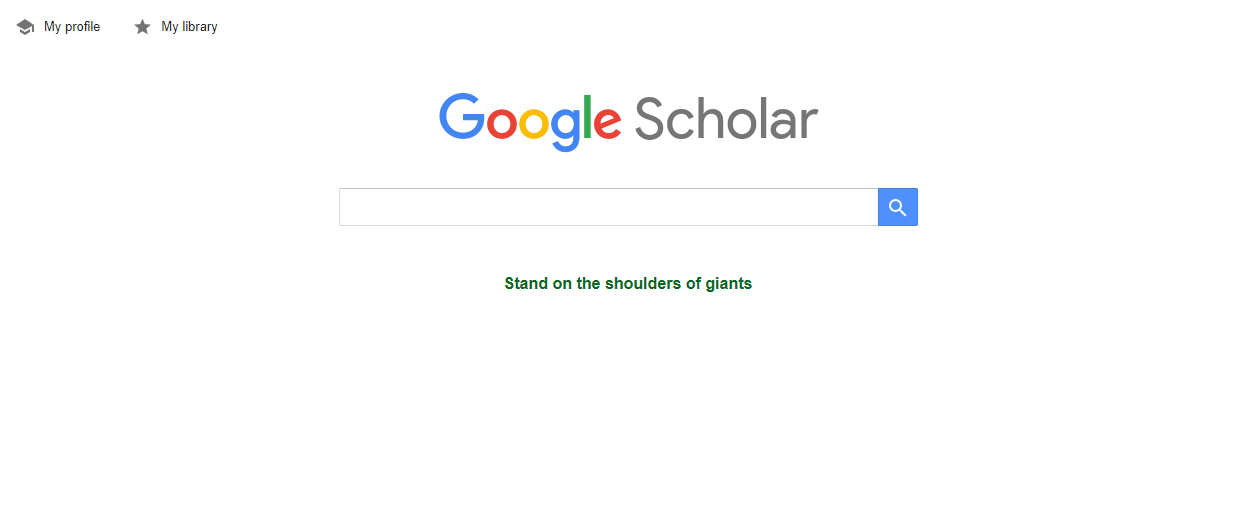Image resolution: width=1251 pixels, height=510 pixels.
Task: Click the word library in the top navigation
Action: coord(199,27)
